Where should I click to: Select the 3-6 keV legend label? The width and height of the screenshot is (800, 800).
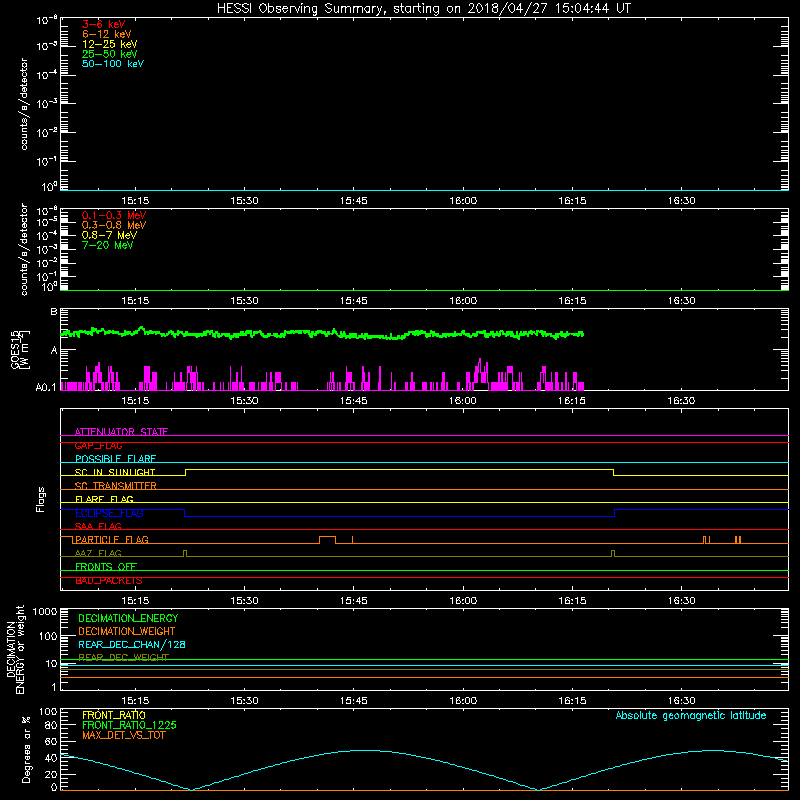click(x=104, y=24)
